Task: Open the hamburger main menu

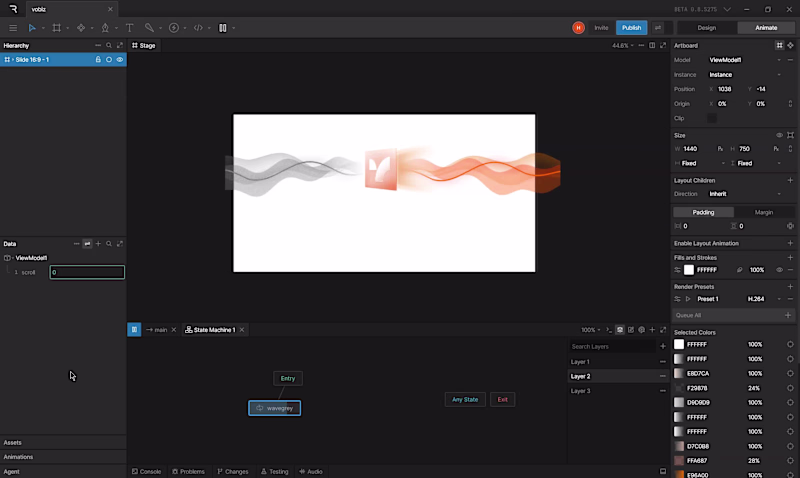Action: click(13, 28)
